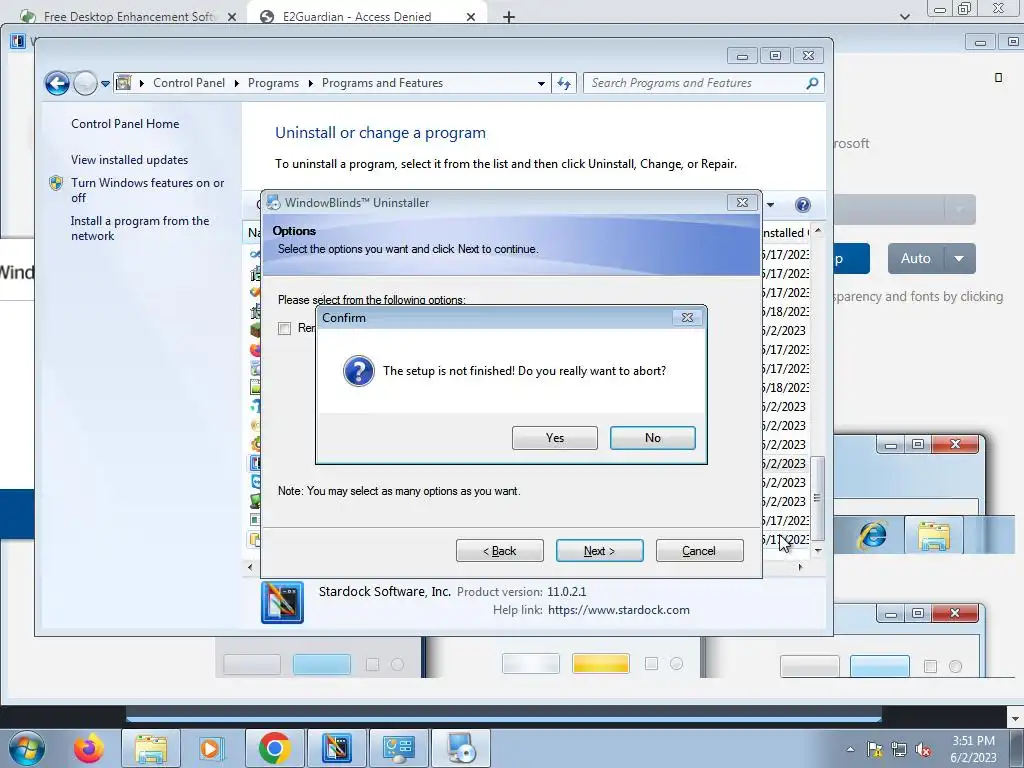
Task: Click the WindowBlinds product icon in details pane
Action: [282, 601]
